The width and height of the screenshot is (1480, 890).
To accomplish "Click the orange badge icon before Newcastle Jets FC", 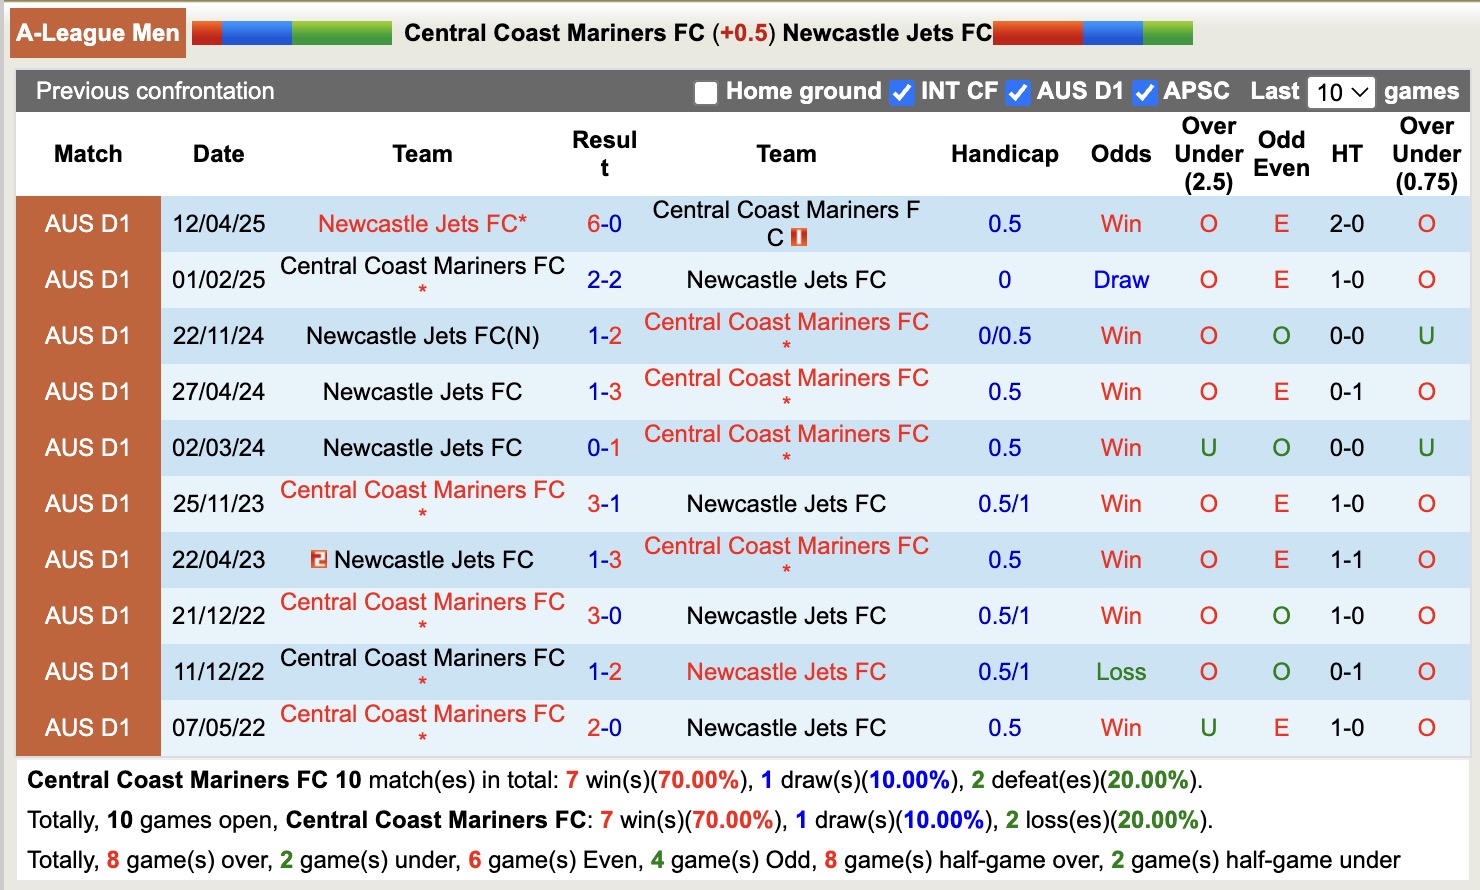I will pyautogui.click(x=321, y=559).
